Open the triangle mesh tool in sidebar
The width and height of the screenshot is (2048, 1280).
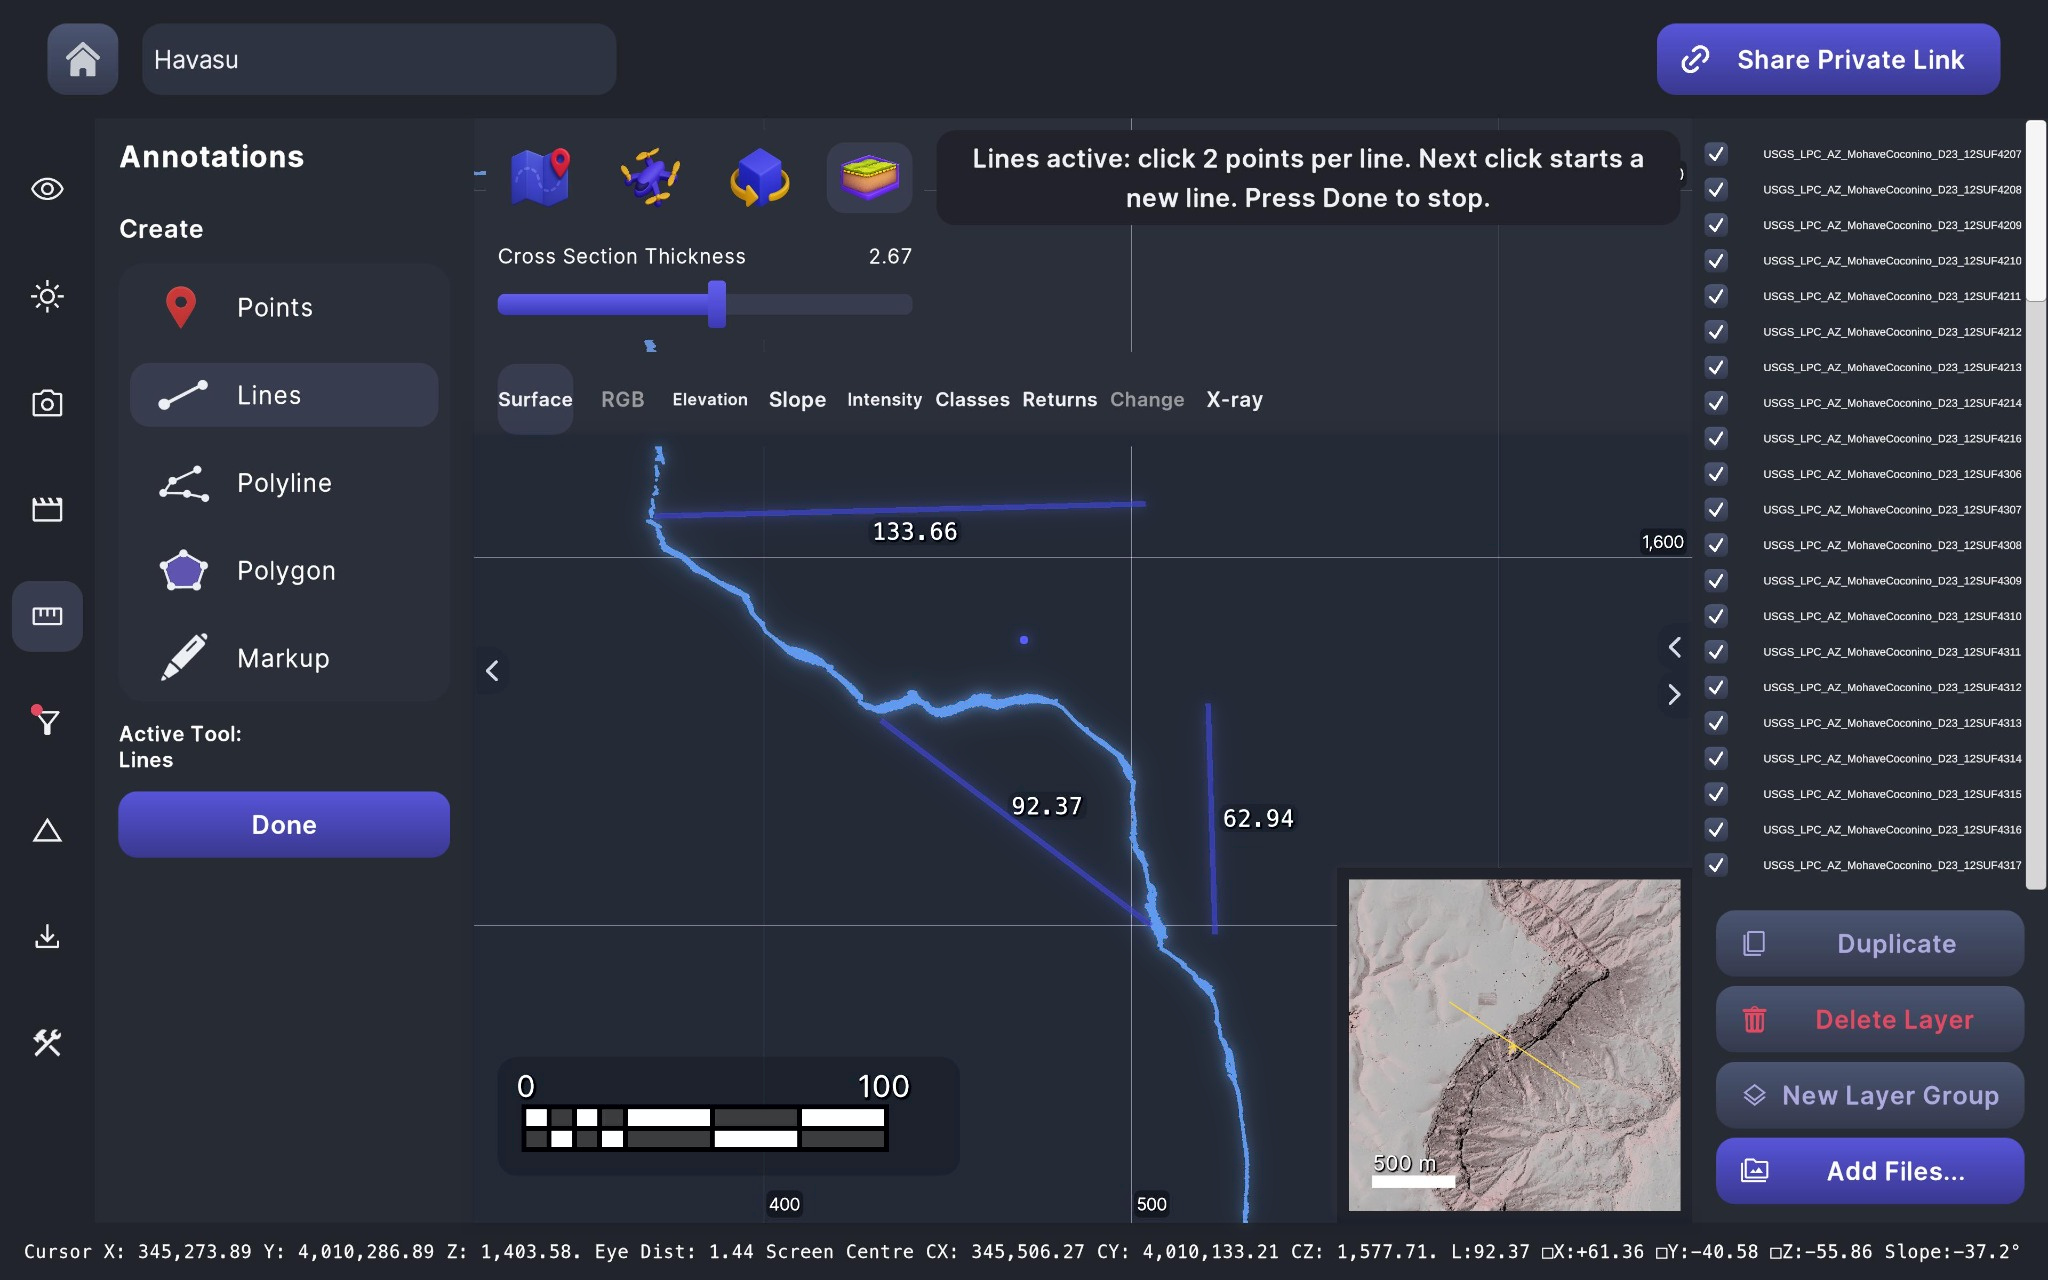pos(47,830)
